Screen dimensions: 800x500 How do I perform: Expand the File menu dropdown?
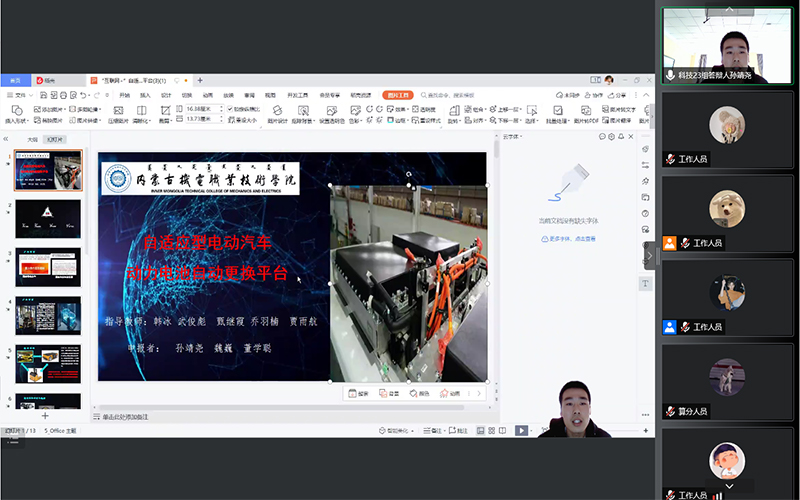(x=19, y=95)
